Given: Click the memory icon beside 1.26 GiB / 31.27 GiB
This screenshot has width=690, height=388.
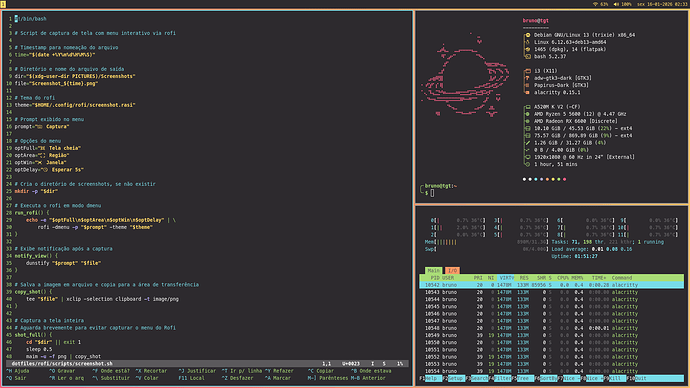Looking at the screenshot, I should [x=528, y=143].
